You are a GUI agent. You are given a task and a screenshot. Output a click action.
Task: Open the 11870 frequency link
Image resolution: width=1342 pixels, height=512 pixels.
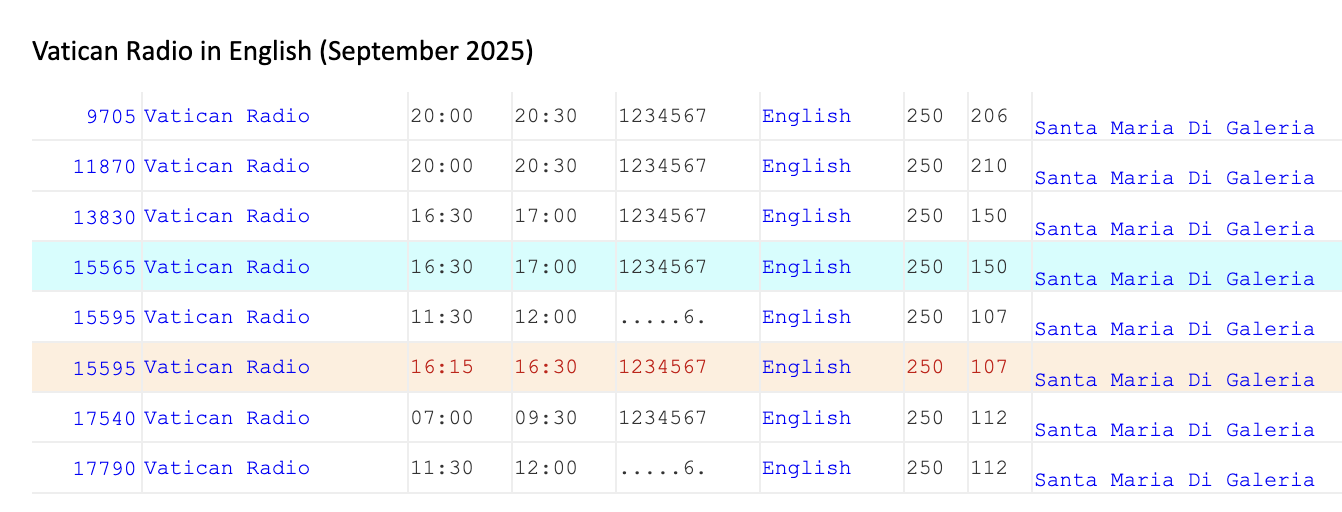[x=104, y=166]
